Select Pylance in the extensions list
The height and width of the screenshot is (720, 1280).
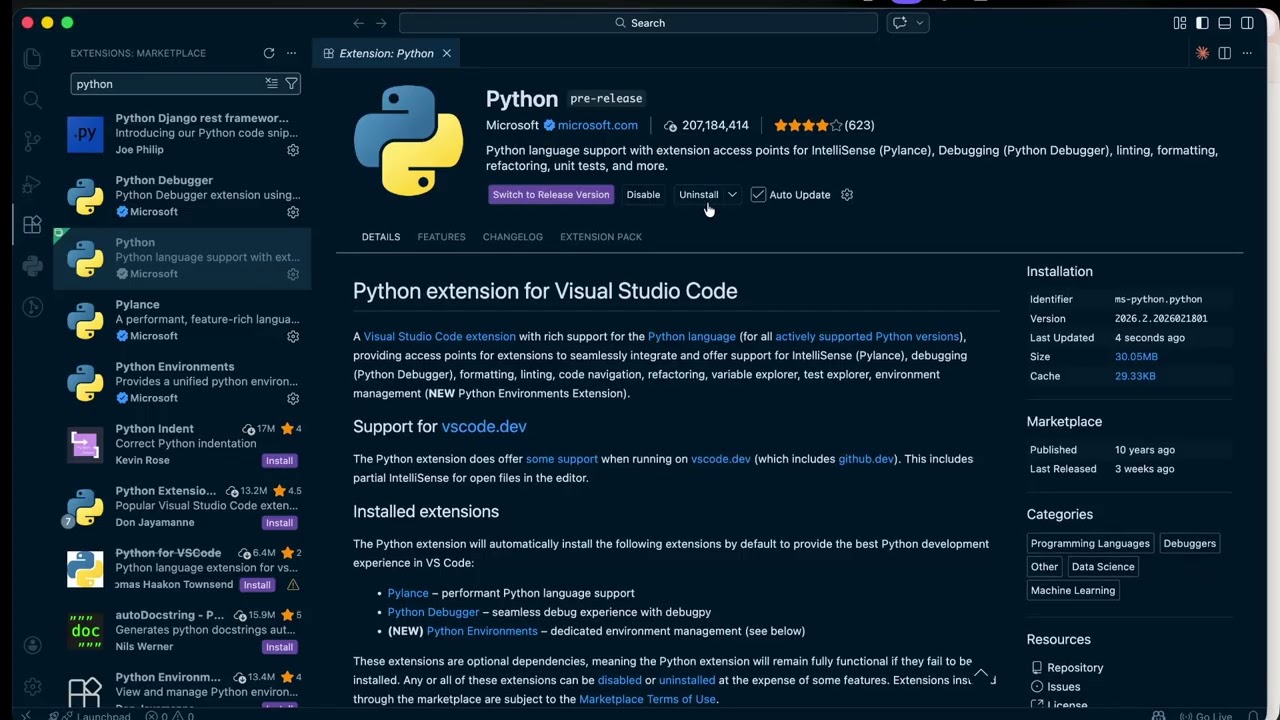pos(182,320)
